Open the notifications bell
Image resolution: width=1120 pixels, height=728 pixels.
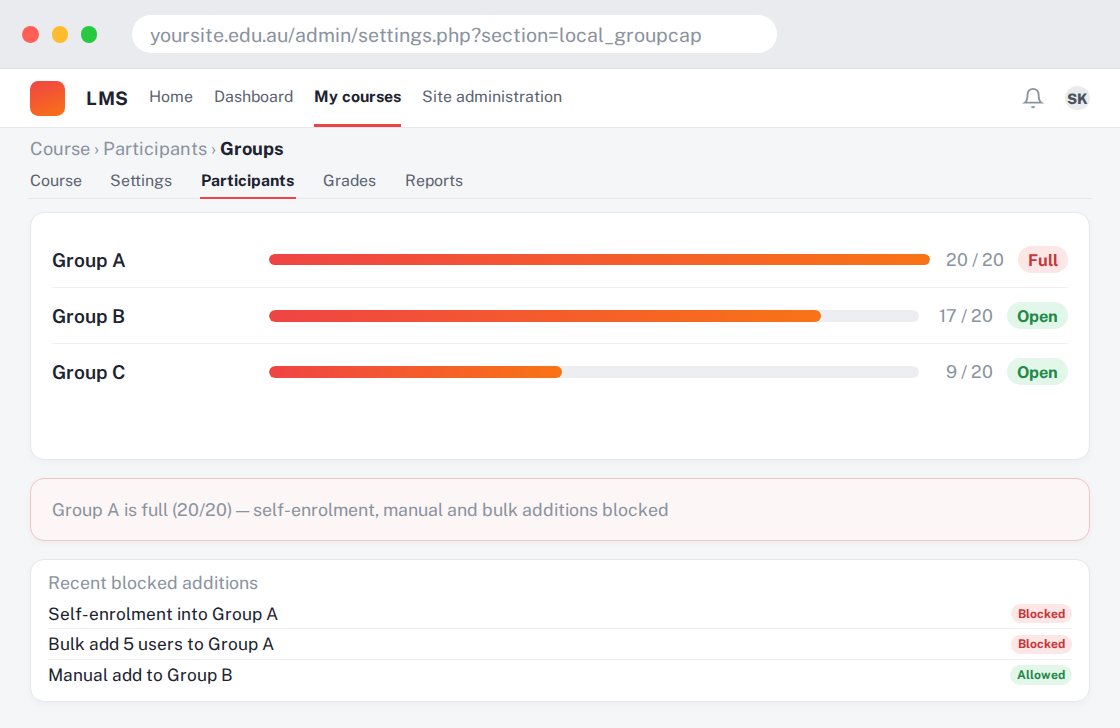(1032, 98)
